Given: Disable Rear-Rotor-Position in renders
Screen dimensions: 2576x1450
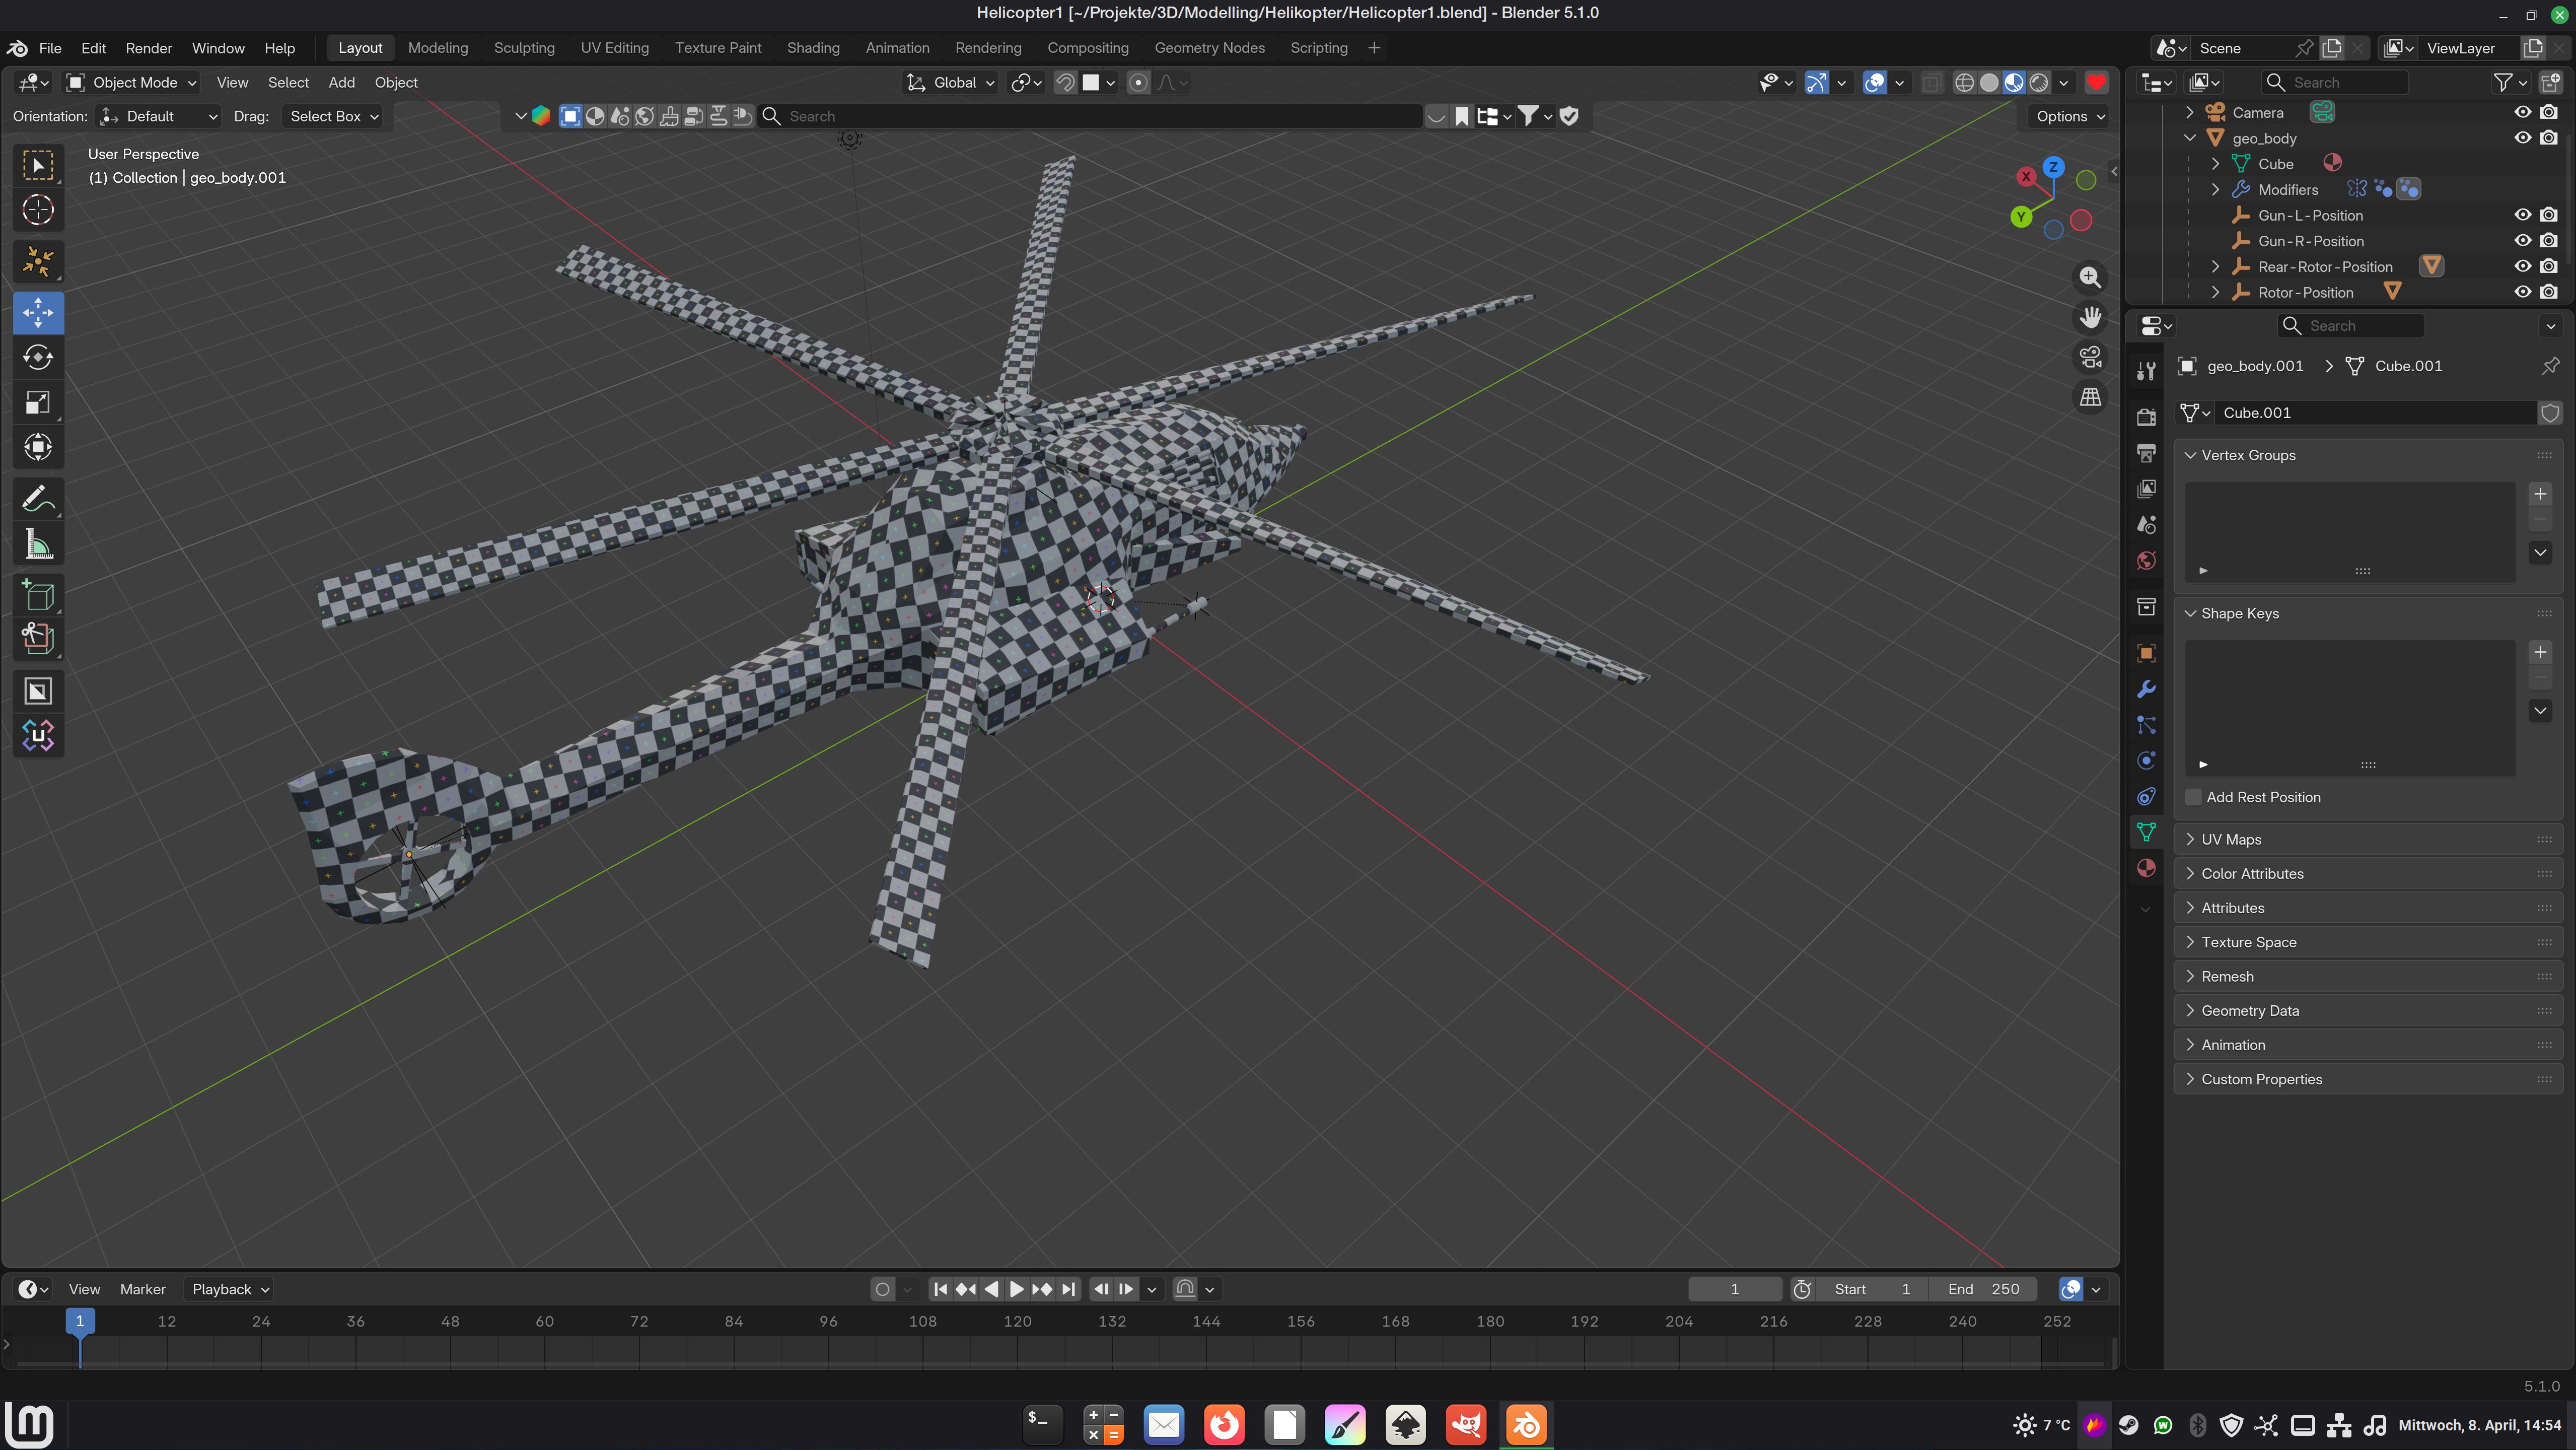Looking at the screenshot, I should point(2549,267).
